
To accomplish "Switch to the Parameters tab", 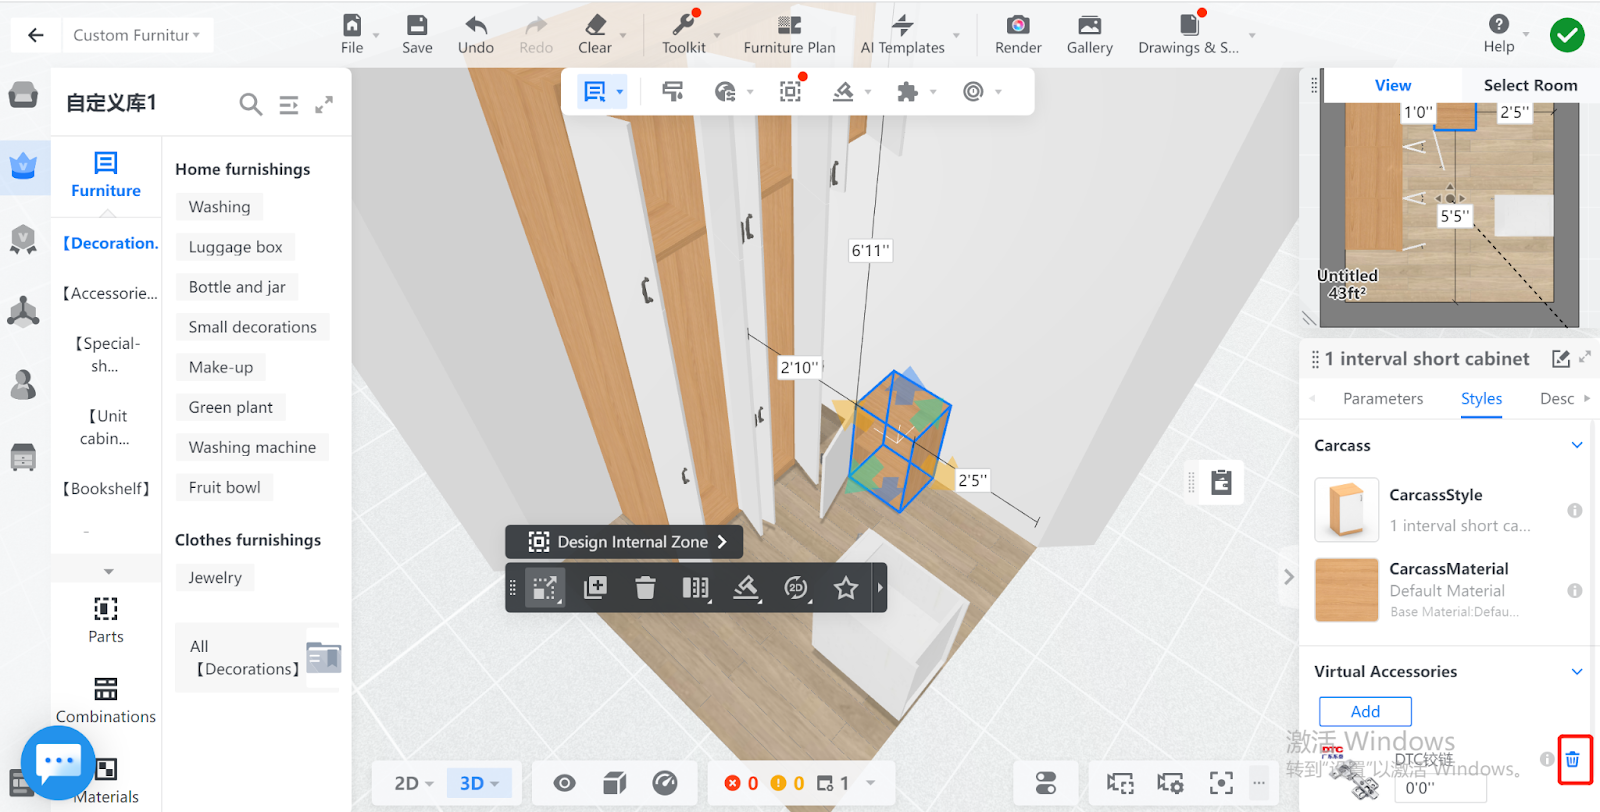I will 1382,399.
